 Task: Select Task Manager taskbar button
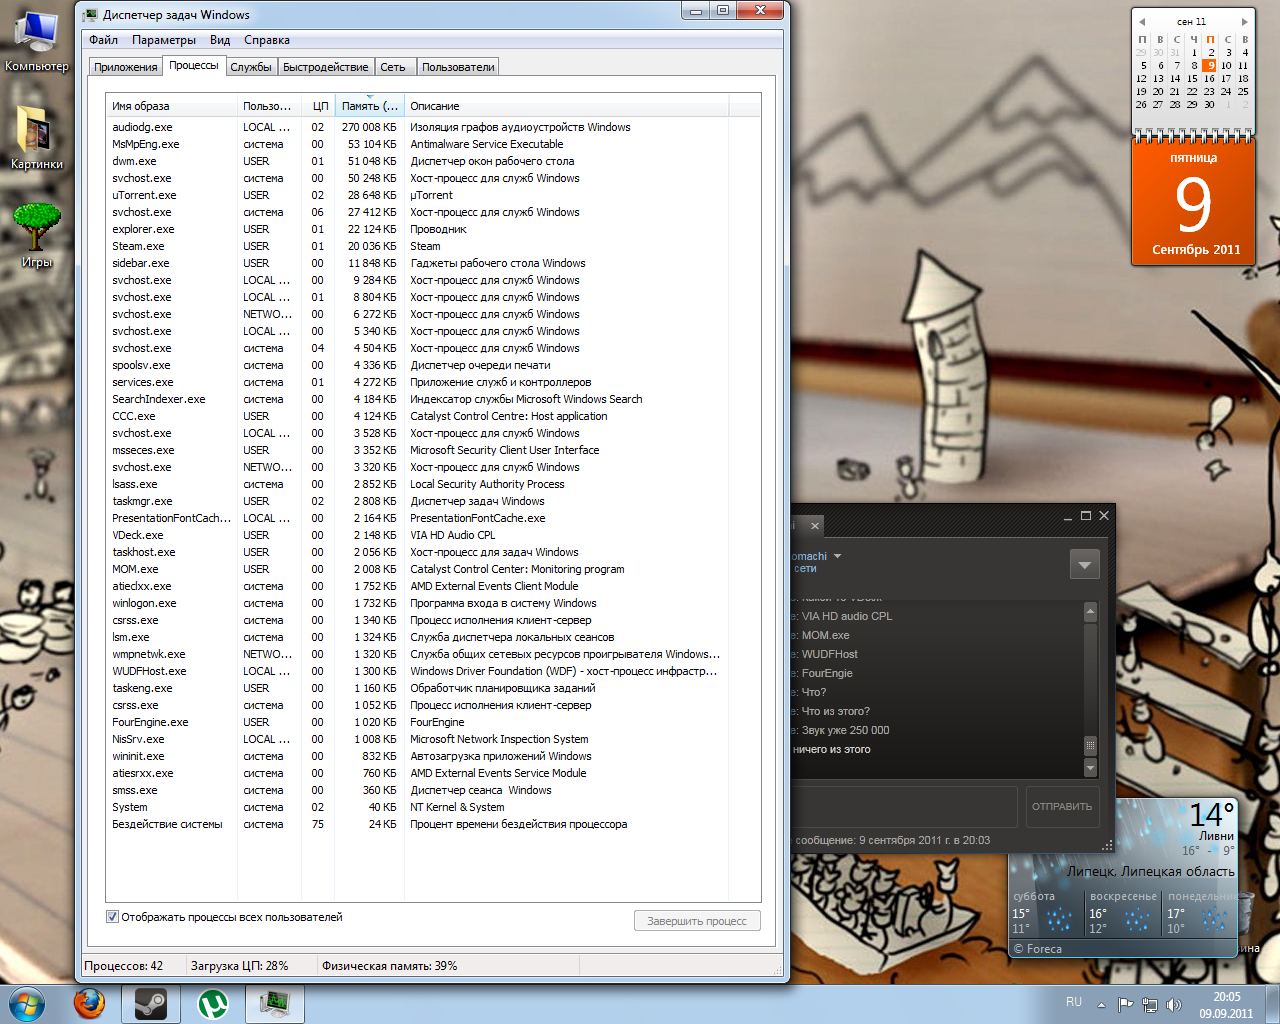275,1004
